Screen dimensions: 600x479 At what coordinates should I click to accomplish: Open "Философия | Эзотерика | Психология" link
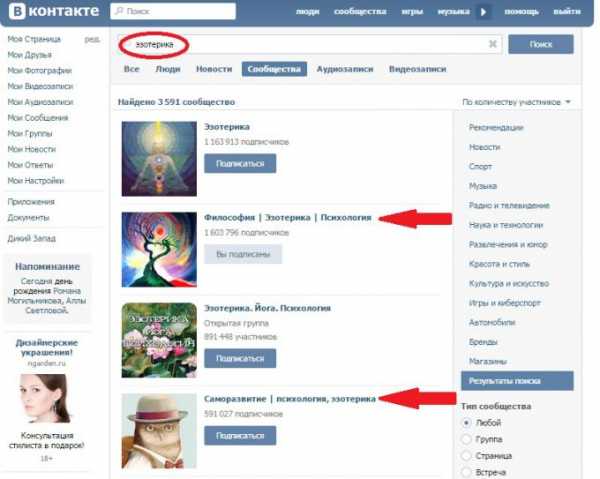click(288, 218)
